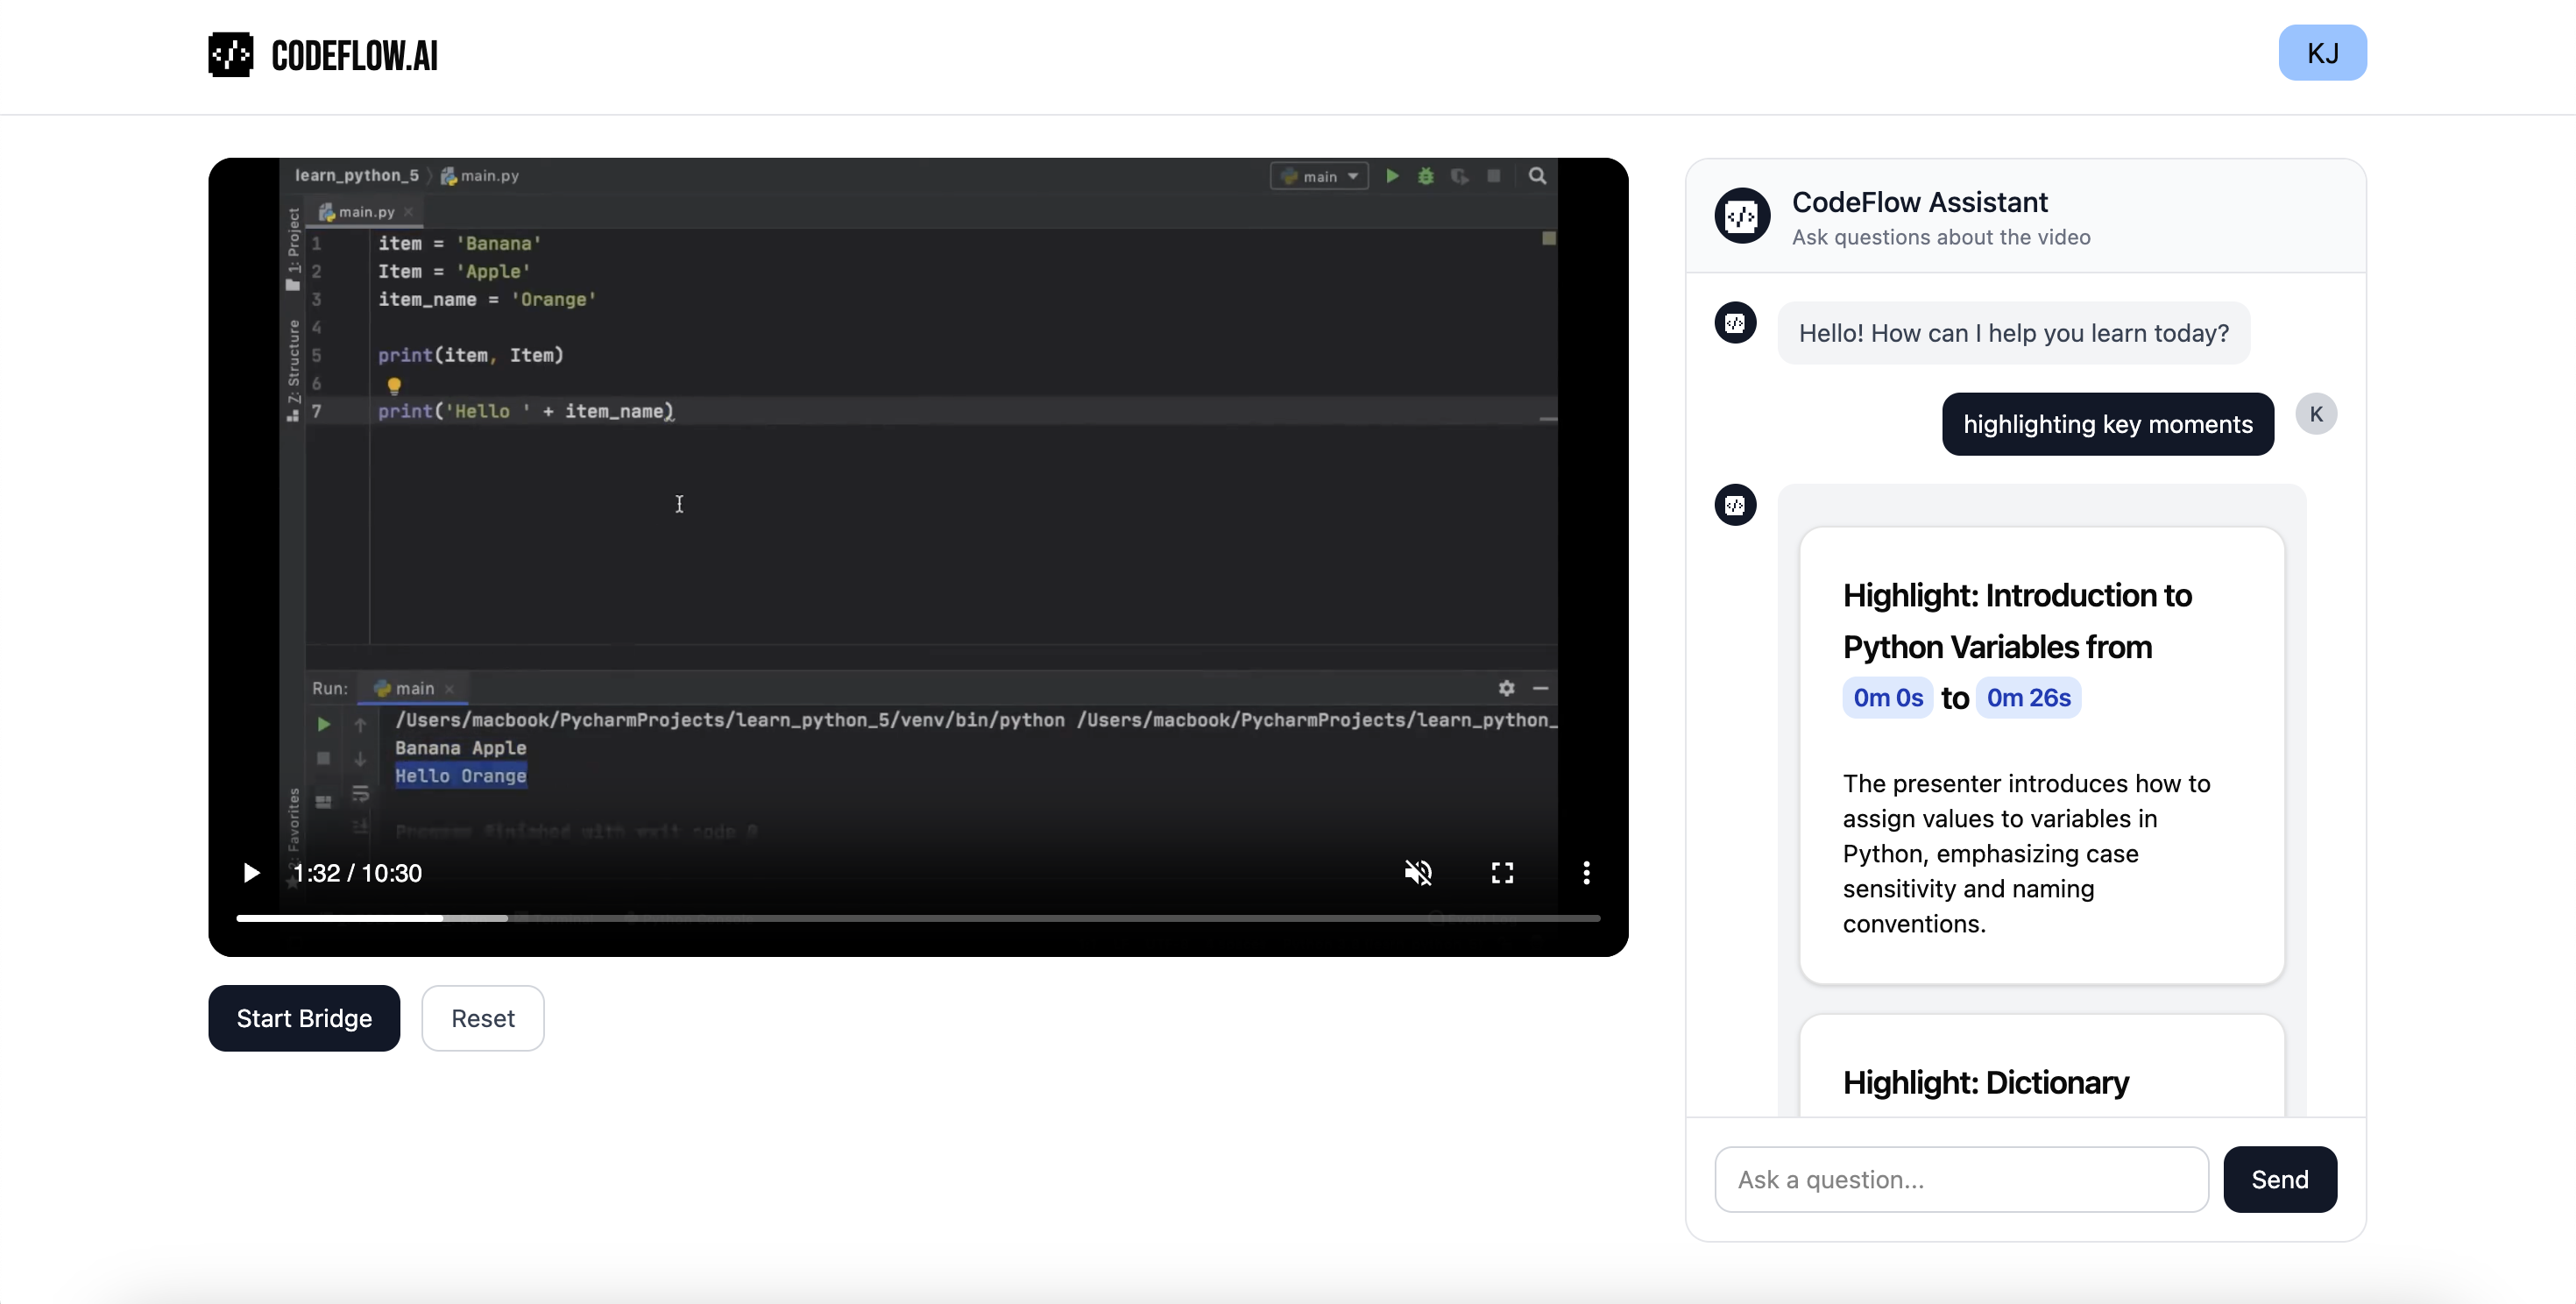This screenshot has width=2576, height=1304.
Task: Play the video
Action: [x=251, y=873]
